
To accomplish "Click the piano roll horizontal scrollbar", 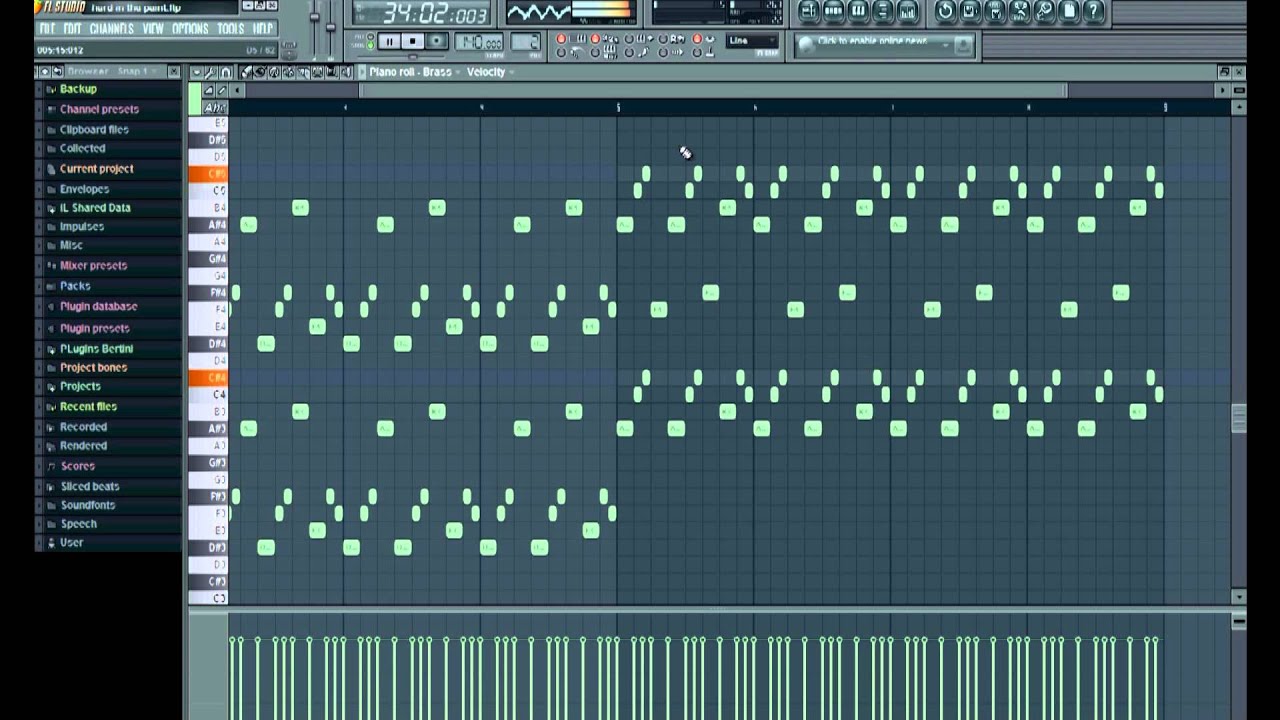I will pos(712,90).
